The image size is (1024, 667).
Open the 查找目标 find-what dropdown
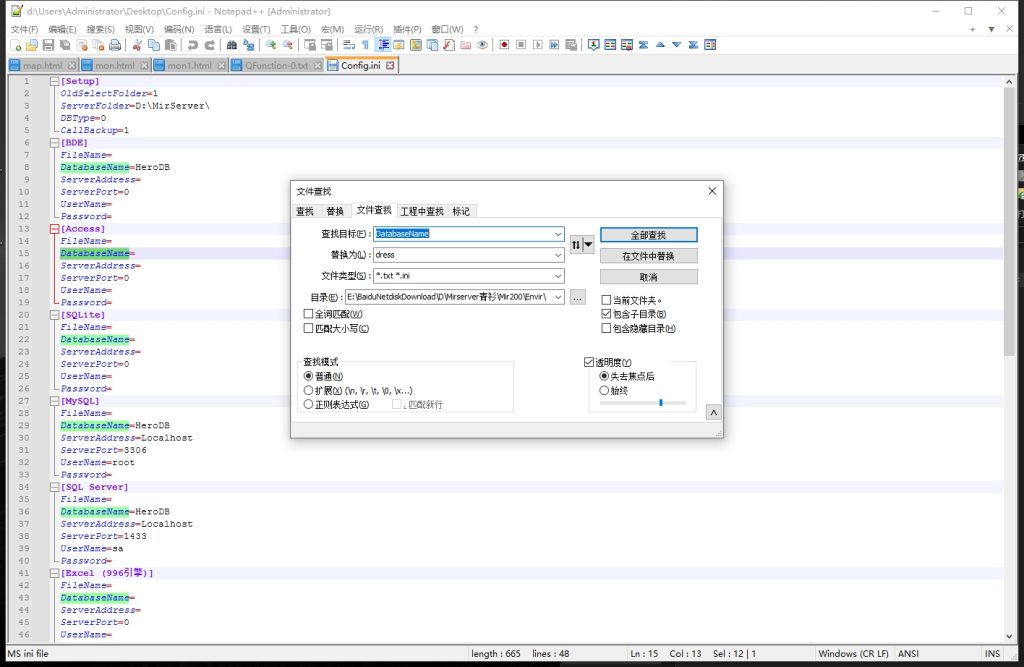pyautogui.click(x=558, y=234)
